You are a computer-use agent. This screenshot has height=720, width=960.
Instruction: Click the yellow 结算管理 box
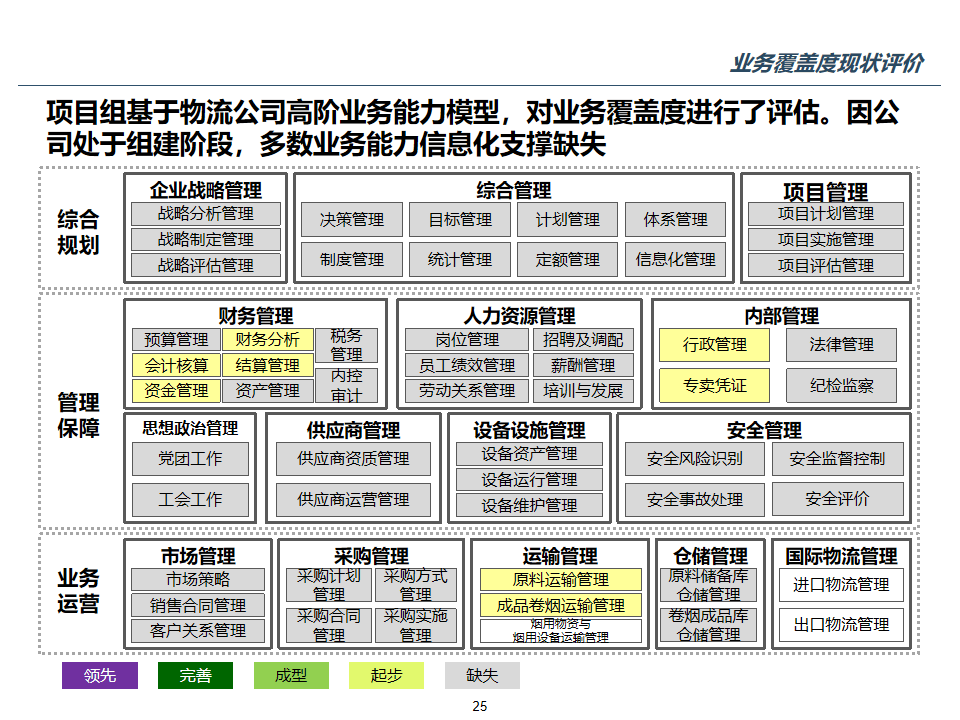(x=268, y=365)
